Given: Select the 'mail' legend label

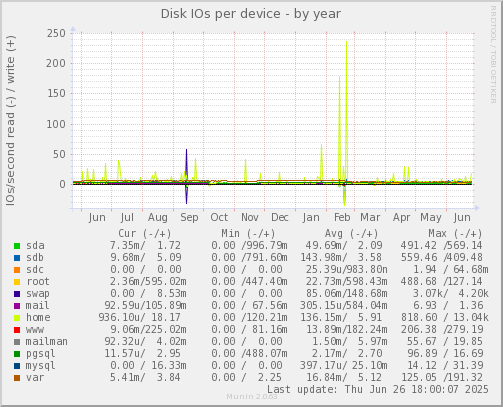Looking at the screenshot, I should [38, 306].
